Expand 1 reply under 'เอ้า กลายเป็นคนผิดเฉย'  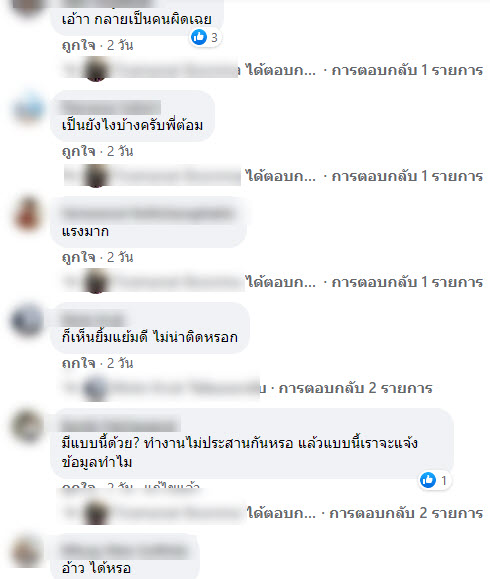point(407,70)
